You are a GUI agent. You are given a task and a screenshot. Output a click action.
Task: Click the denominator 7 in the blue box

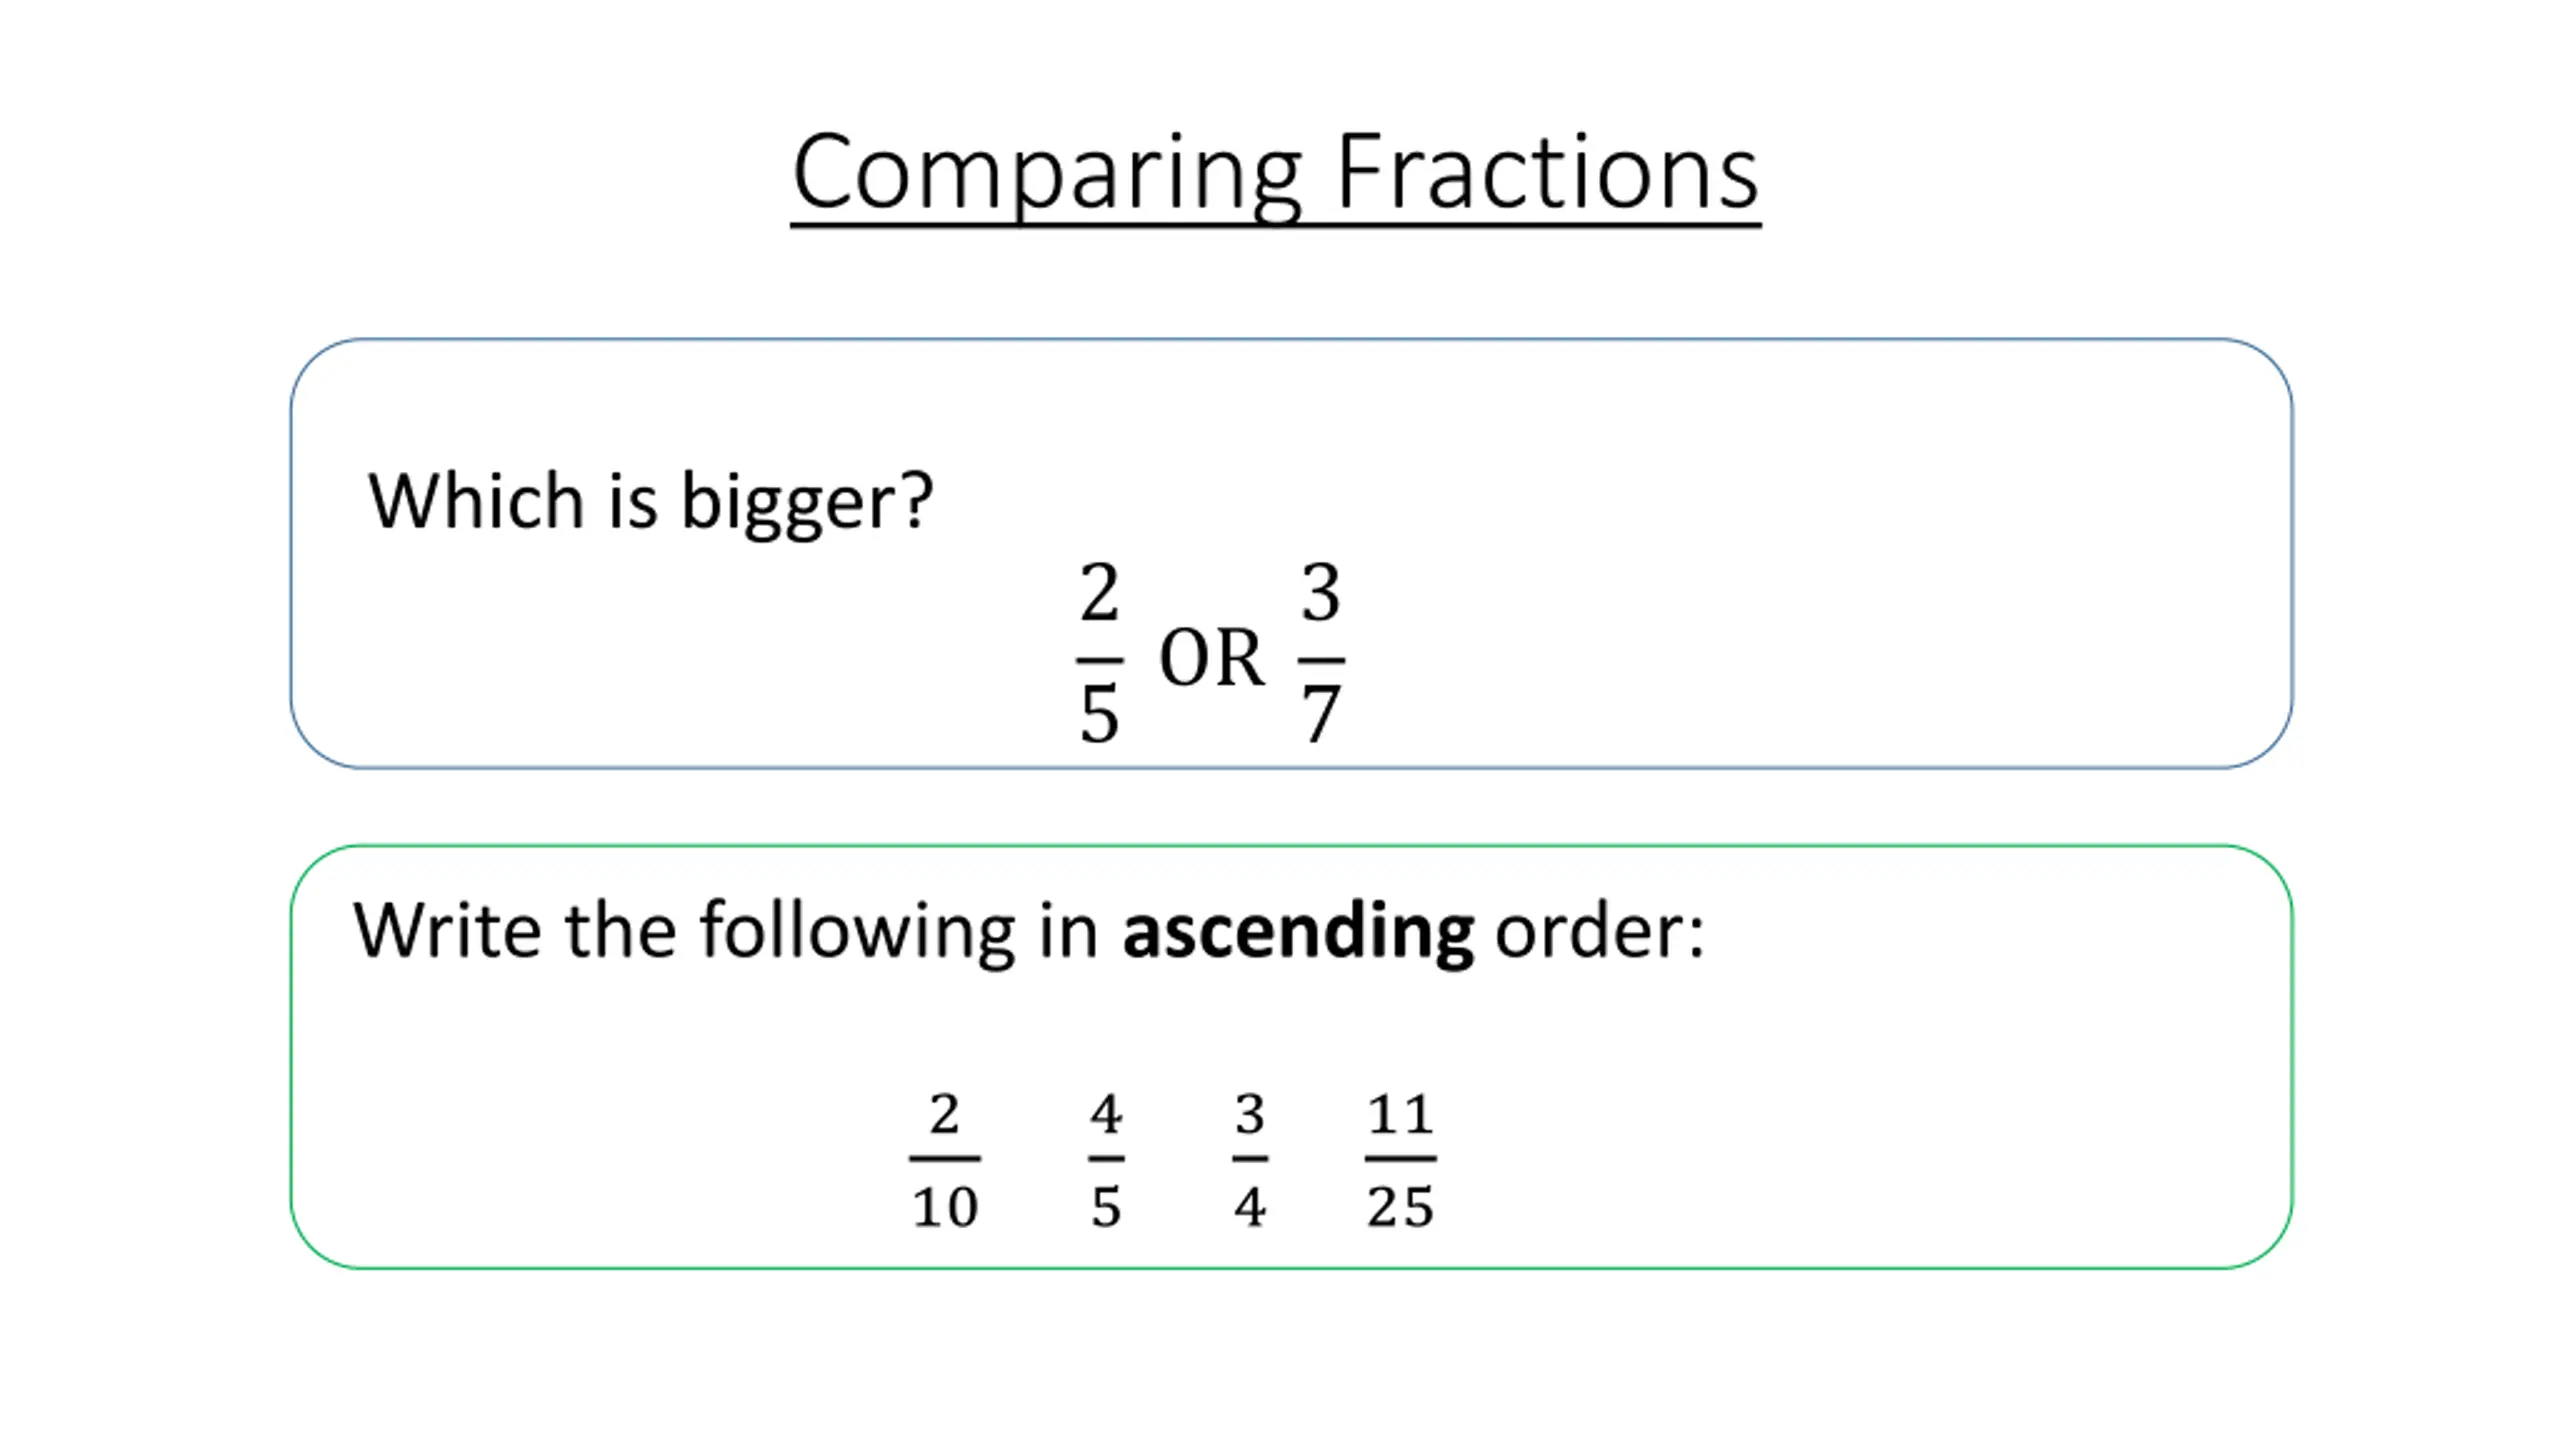(x=1320, y=714)
